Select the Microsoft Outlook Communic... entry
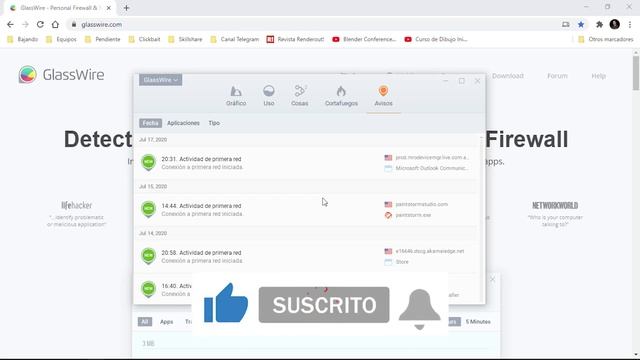640x360 pixels. [x=431, y=168]
